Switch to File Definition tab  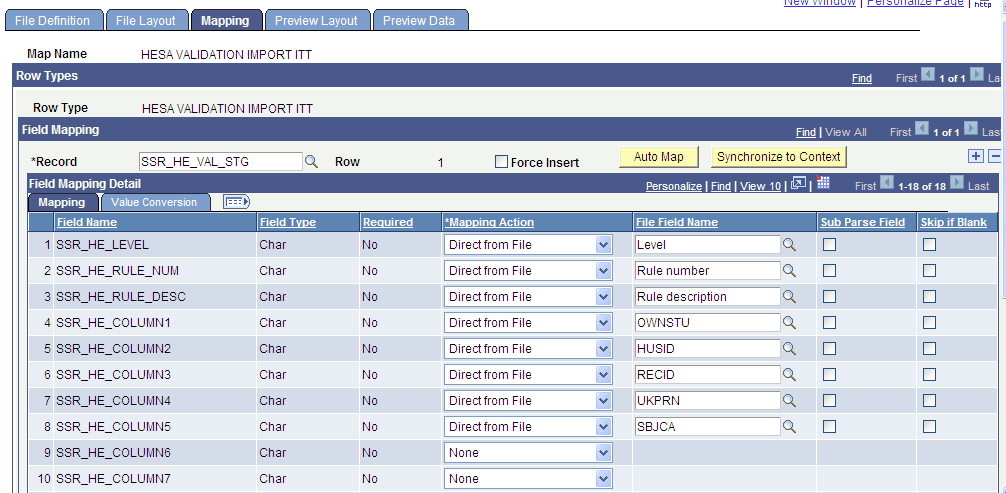pos(54,21)
